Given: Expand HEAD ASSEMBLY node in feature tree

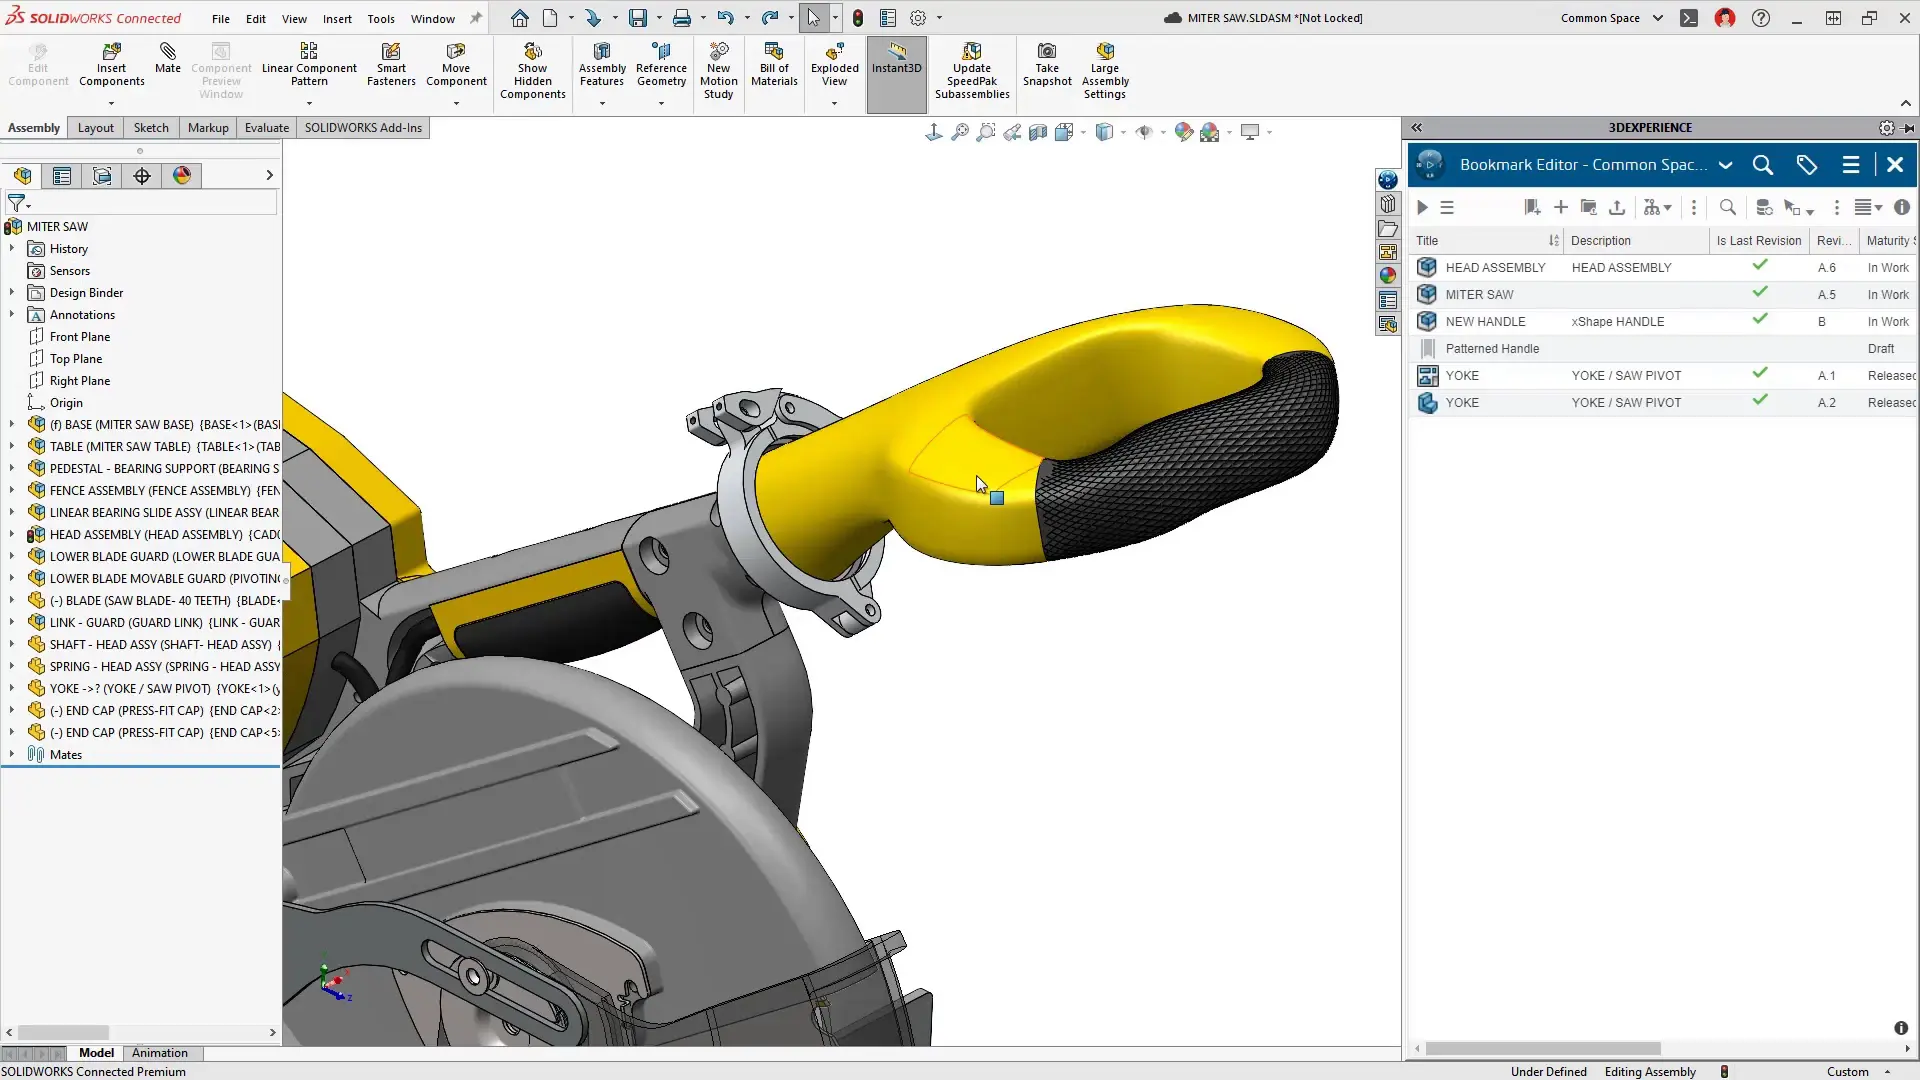Looking at the screenshot, I should [12, 534].
